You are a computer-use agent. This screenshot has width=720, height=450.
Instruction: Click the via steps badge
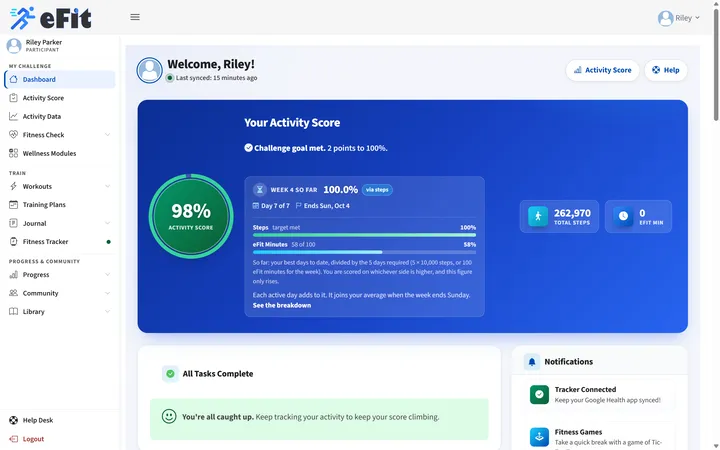click(377, 190)
